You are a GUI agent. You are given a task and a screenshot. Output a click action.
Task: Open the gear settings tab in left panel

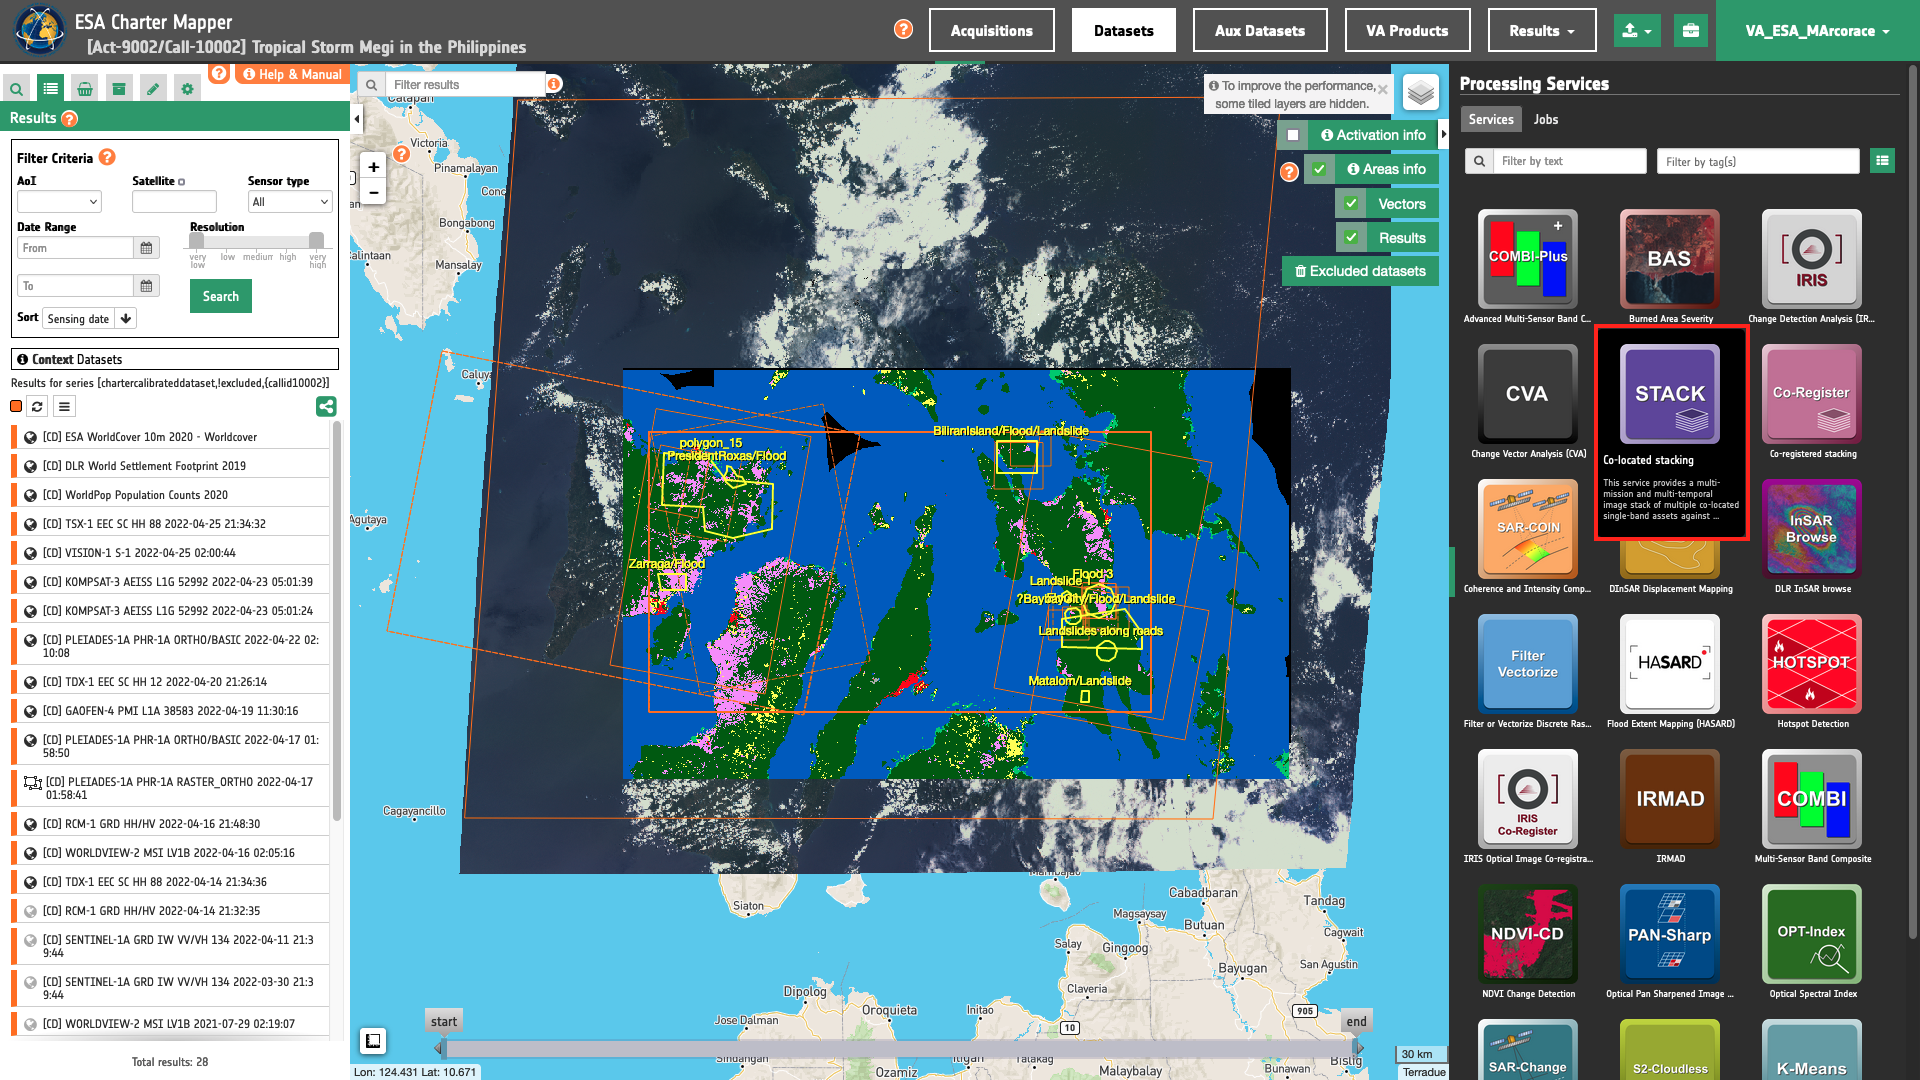click(x=187, y=89)
